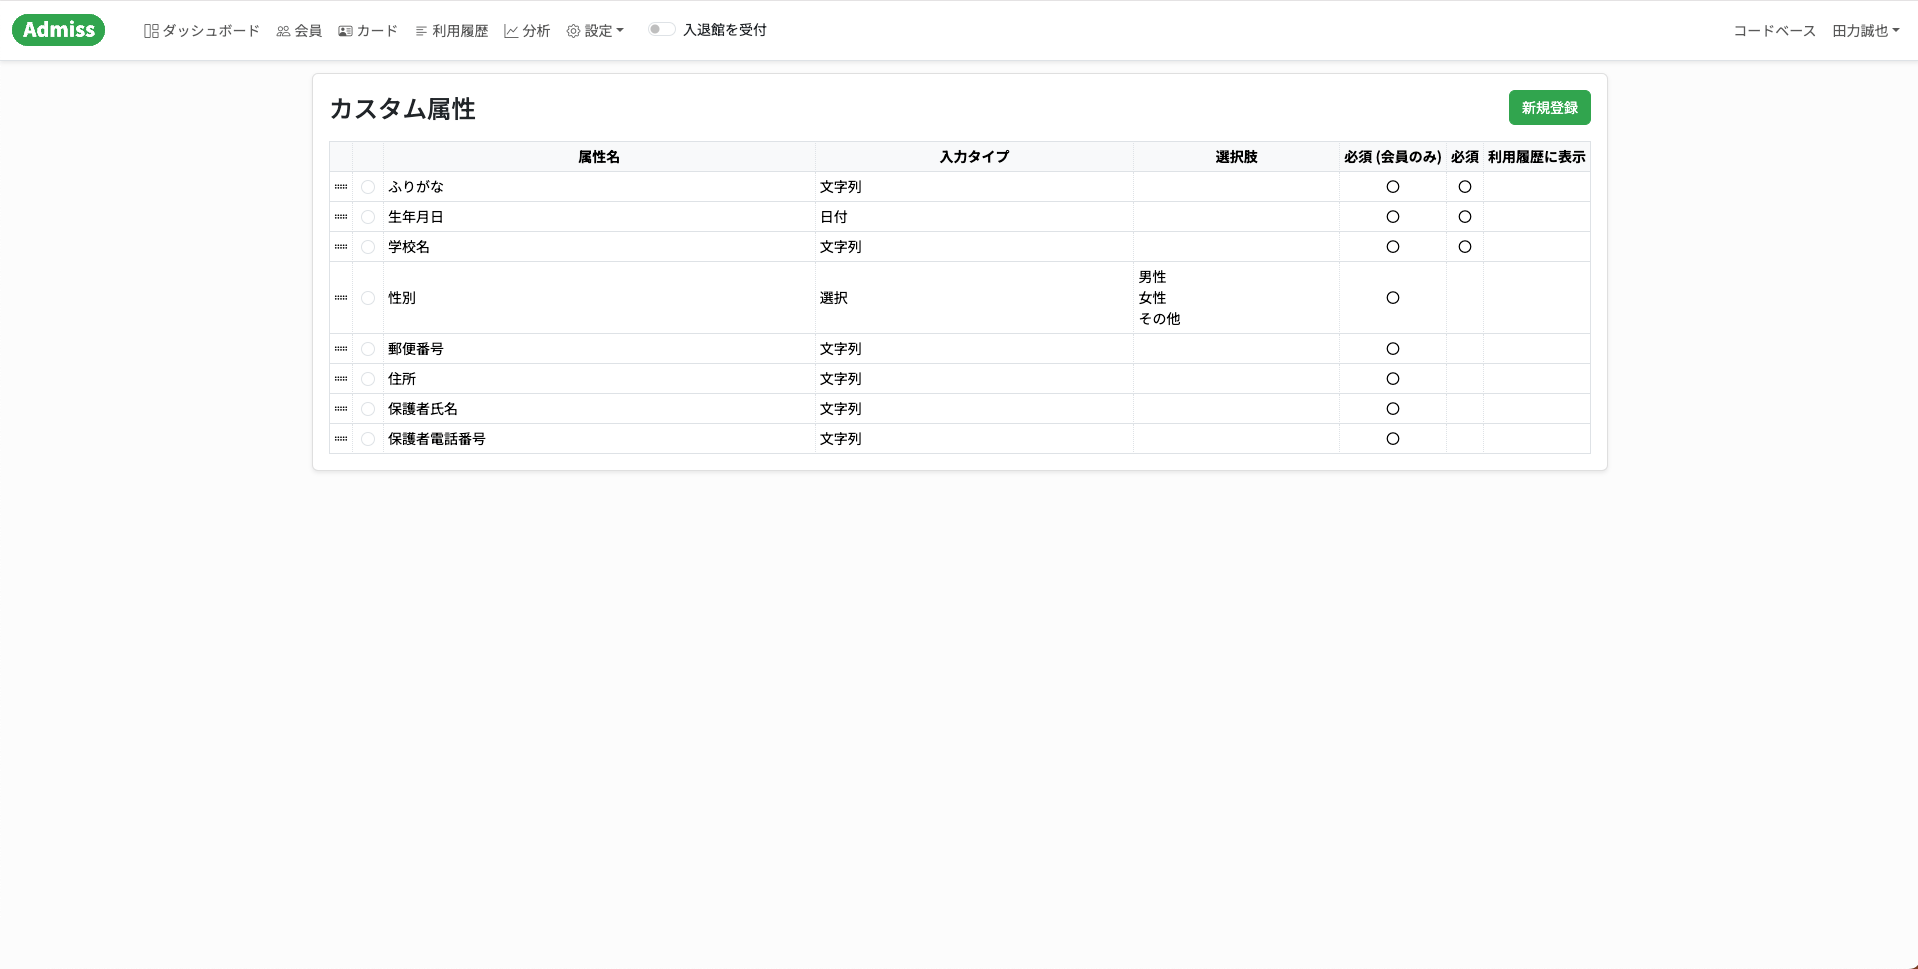Viewport: 1918px width, 969px height.
Task: Go to the 会員 members page
Action: pos(299,31)
